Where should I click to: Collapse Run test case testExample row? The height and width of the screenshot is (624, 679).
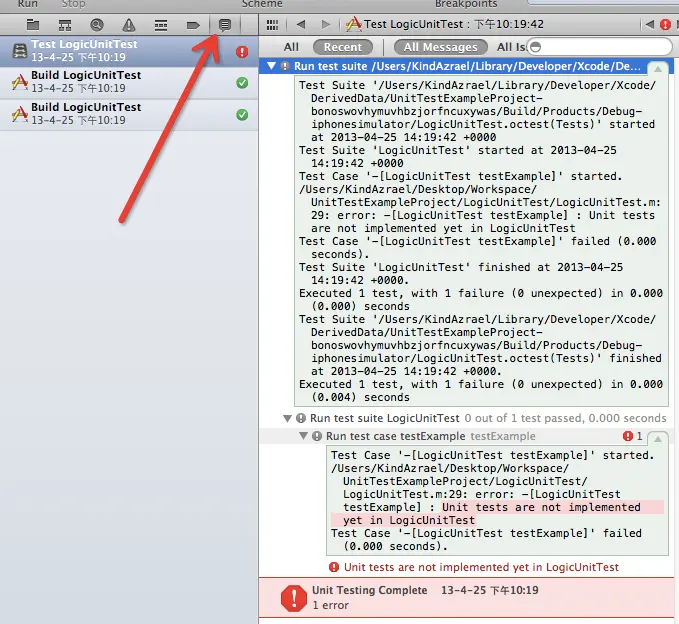coord(304,436)
